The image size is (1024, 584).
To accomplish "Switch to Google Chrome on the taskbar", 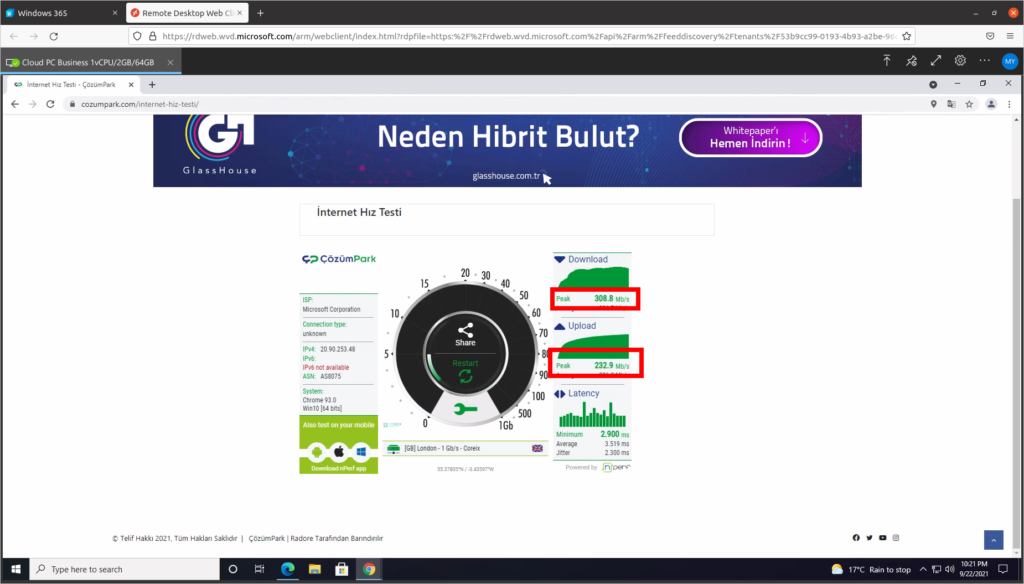I will 369,569.
